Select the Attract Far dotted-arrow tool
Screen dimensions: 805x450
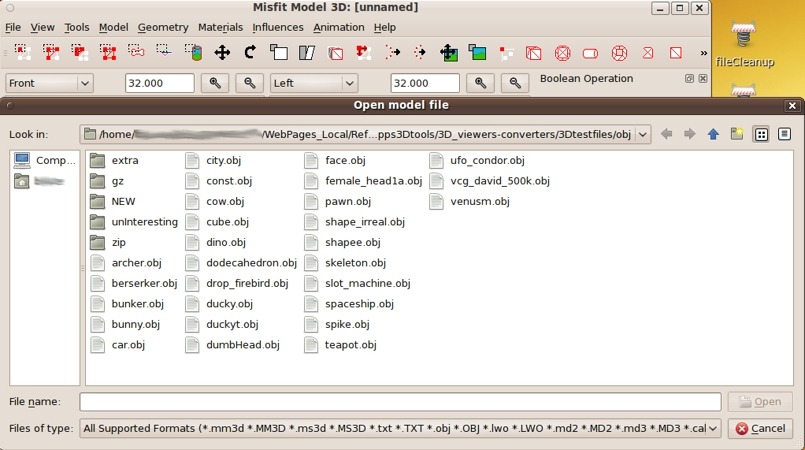click(420, 52)
